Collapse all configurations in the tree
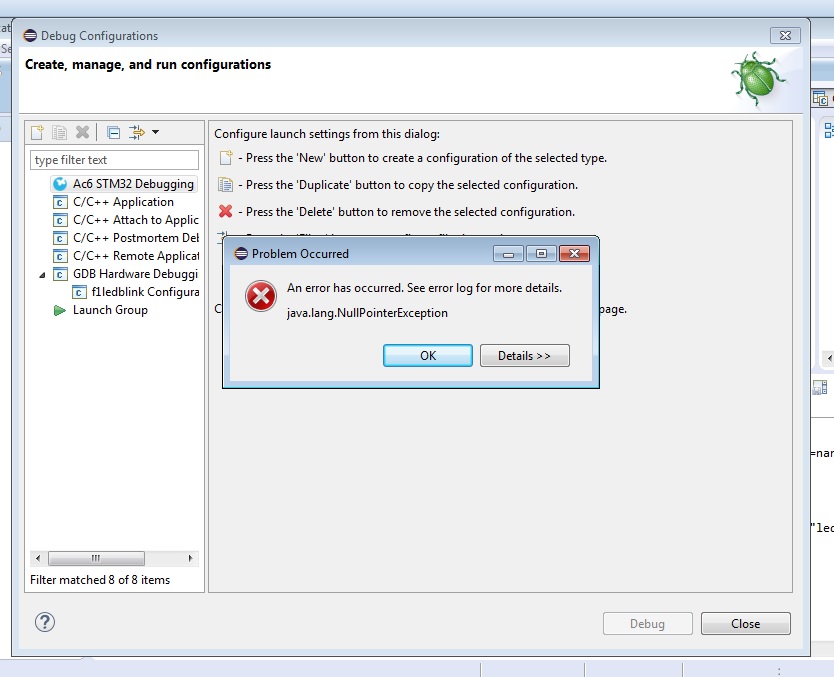Viewport: 834px width, 677px height. tap(113, 132)
